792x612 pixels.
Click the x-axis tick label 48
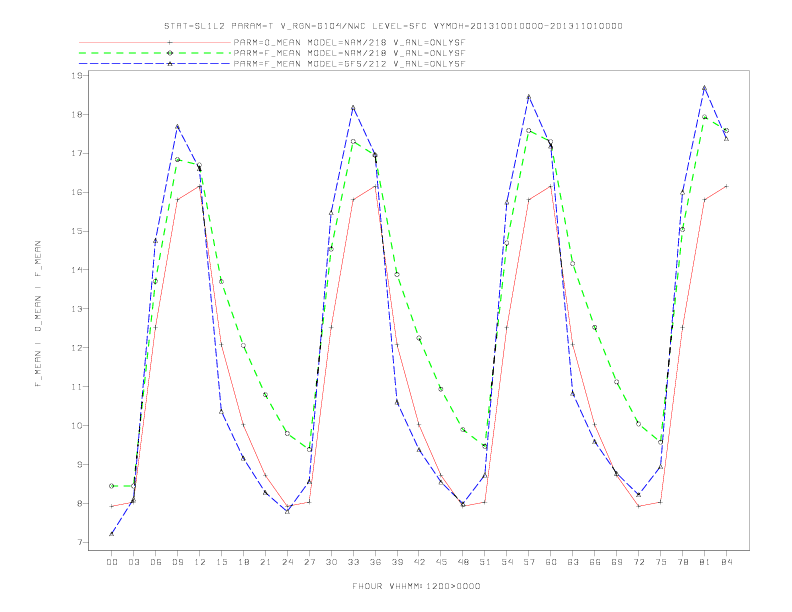tap(463, 562)
